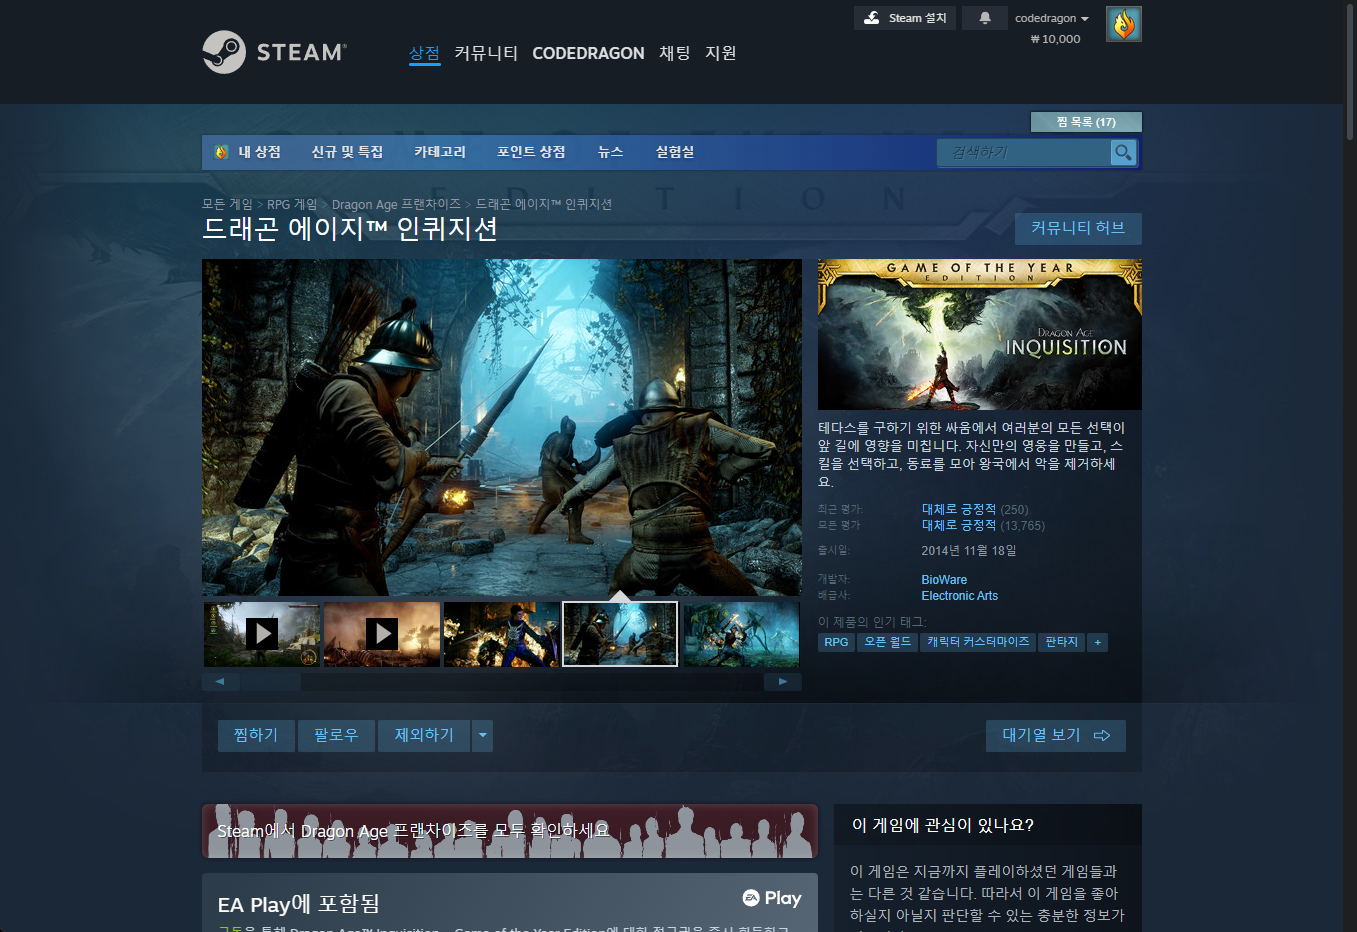Open the 뉴스 menu
The image size is (1357, 932).
pos(610,152)
